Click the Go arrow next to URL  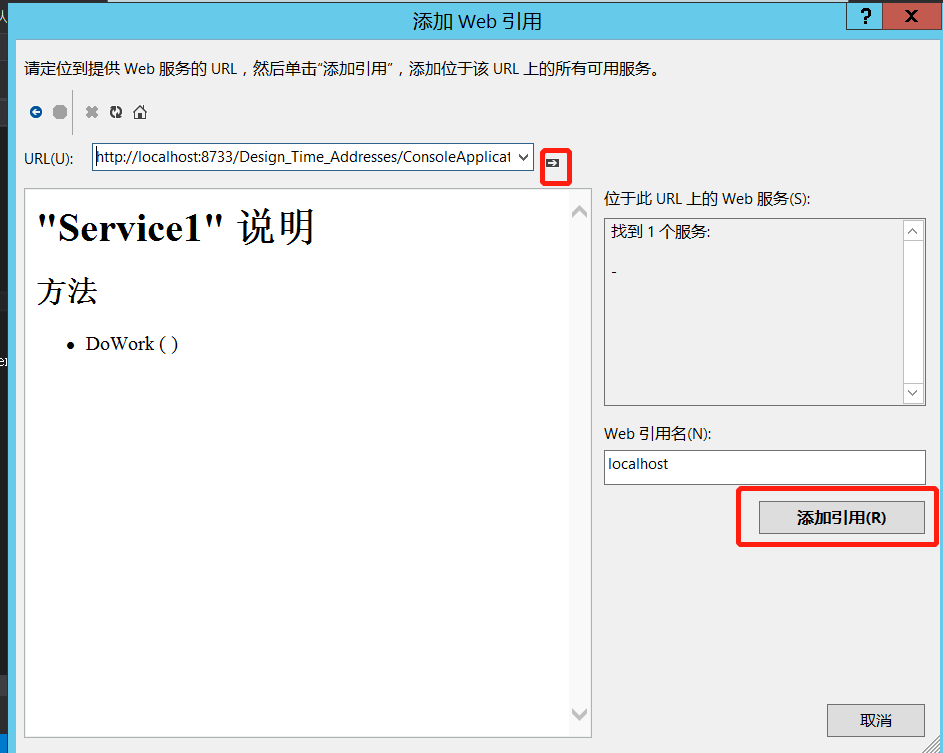[x=553, y=163]
